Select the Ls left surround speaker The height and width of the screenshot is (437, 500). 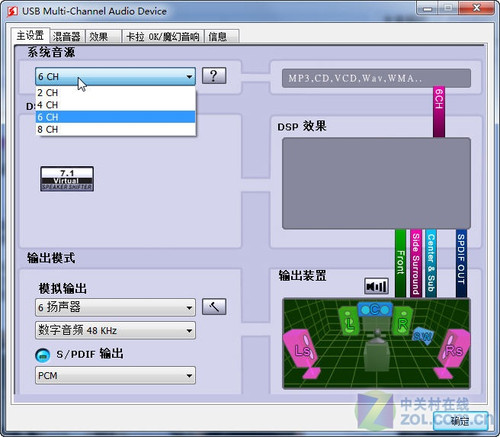click(302, 353)
